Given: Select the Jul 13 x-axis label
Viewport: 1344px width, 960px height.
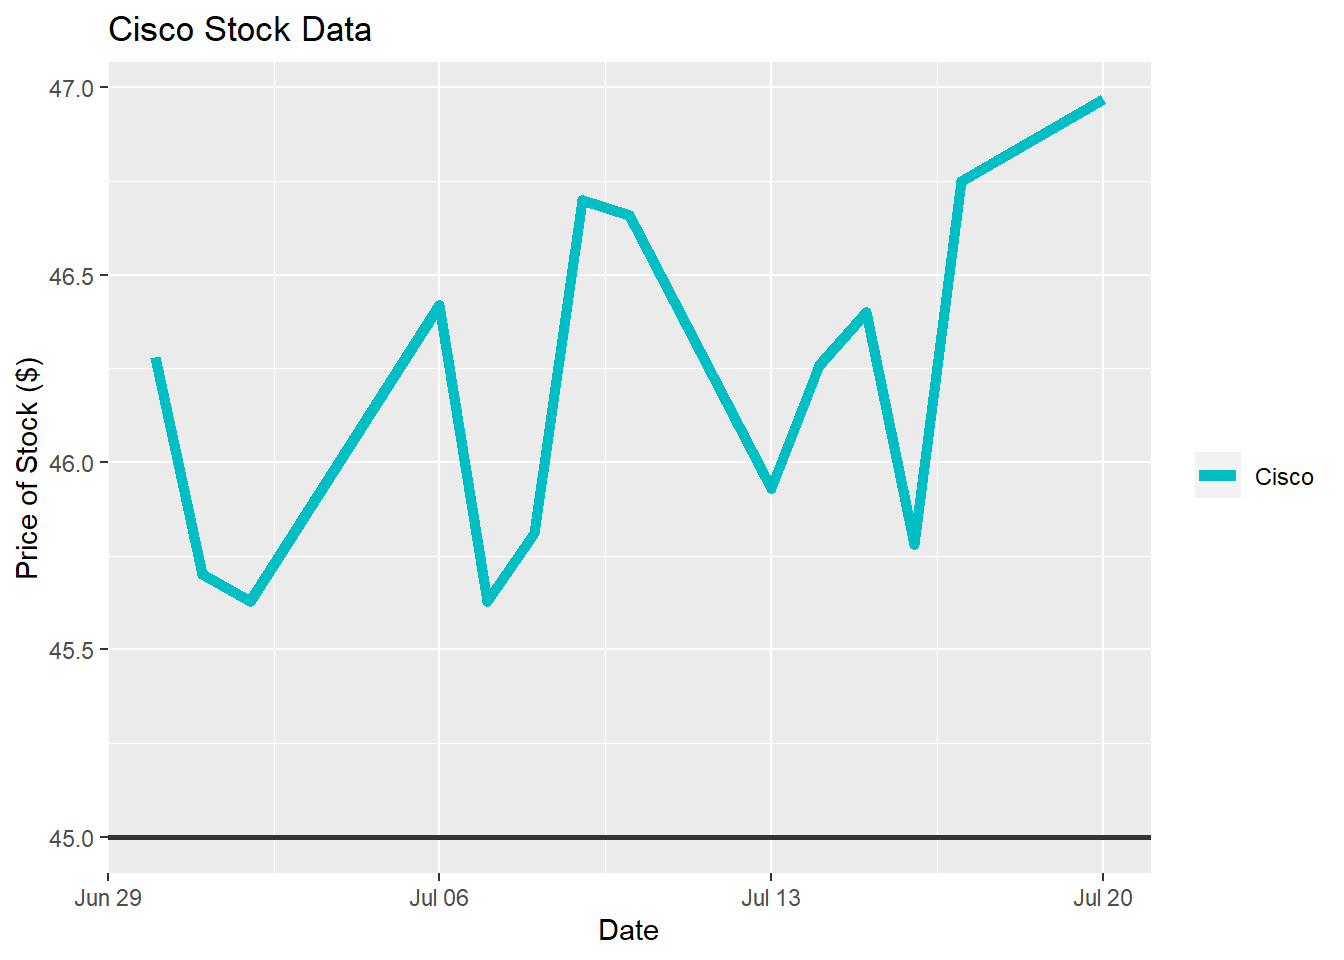Looking at the screenshot, I should tap(771, 898).
